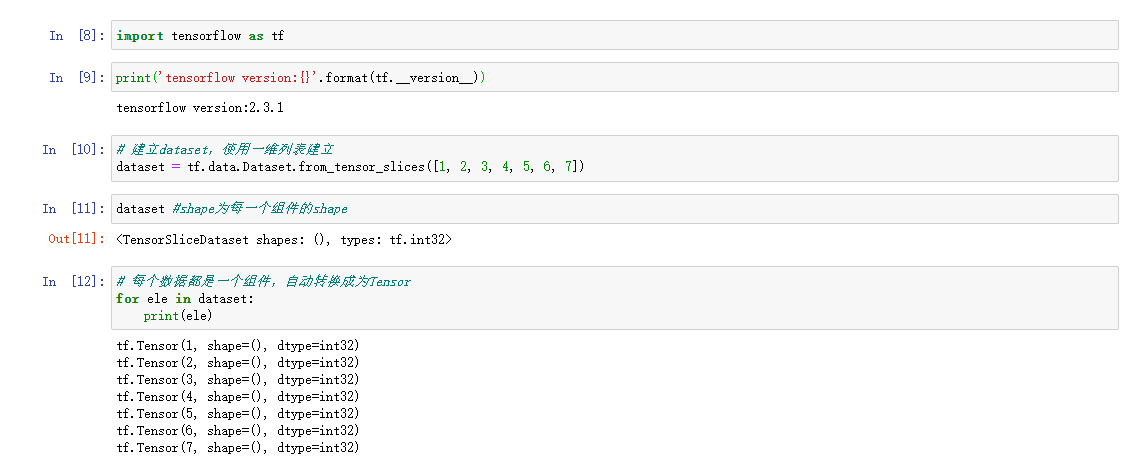Click the In [8] prompt label
The image size is (1139, 465).
(x=77, y=36)
